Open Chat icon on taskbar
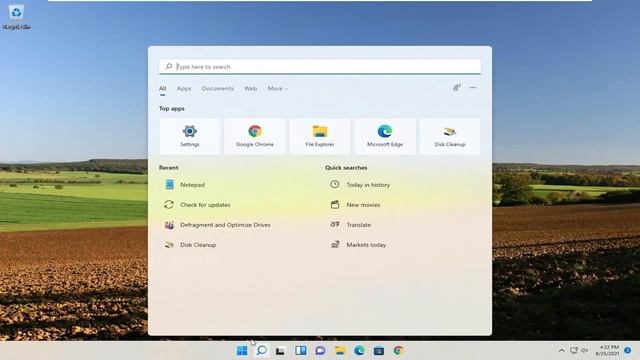 tap(320, 351)
